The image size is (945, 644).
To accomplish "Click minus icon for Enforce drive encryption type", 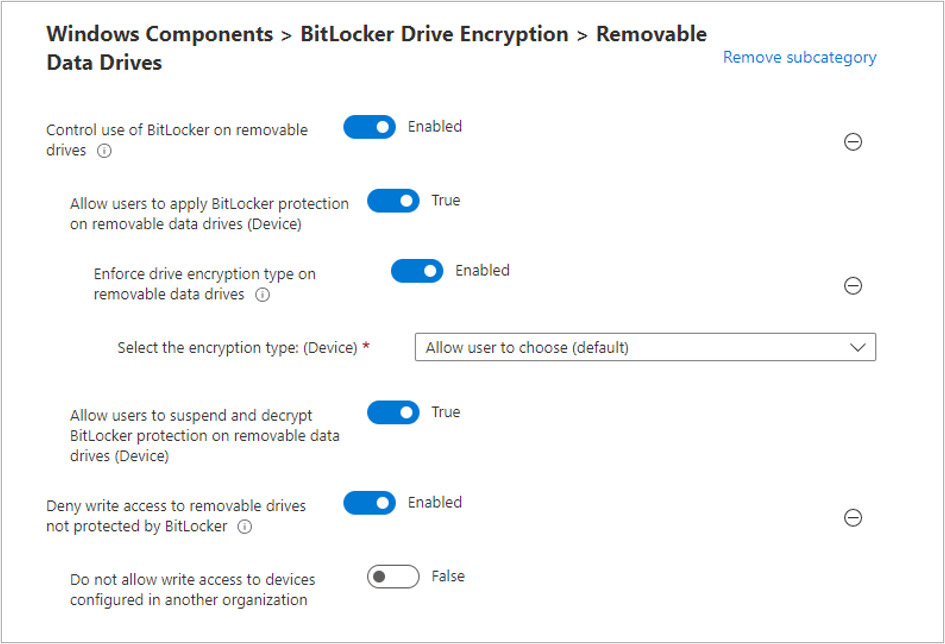I will (853, 286).
